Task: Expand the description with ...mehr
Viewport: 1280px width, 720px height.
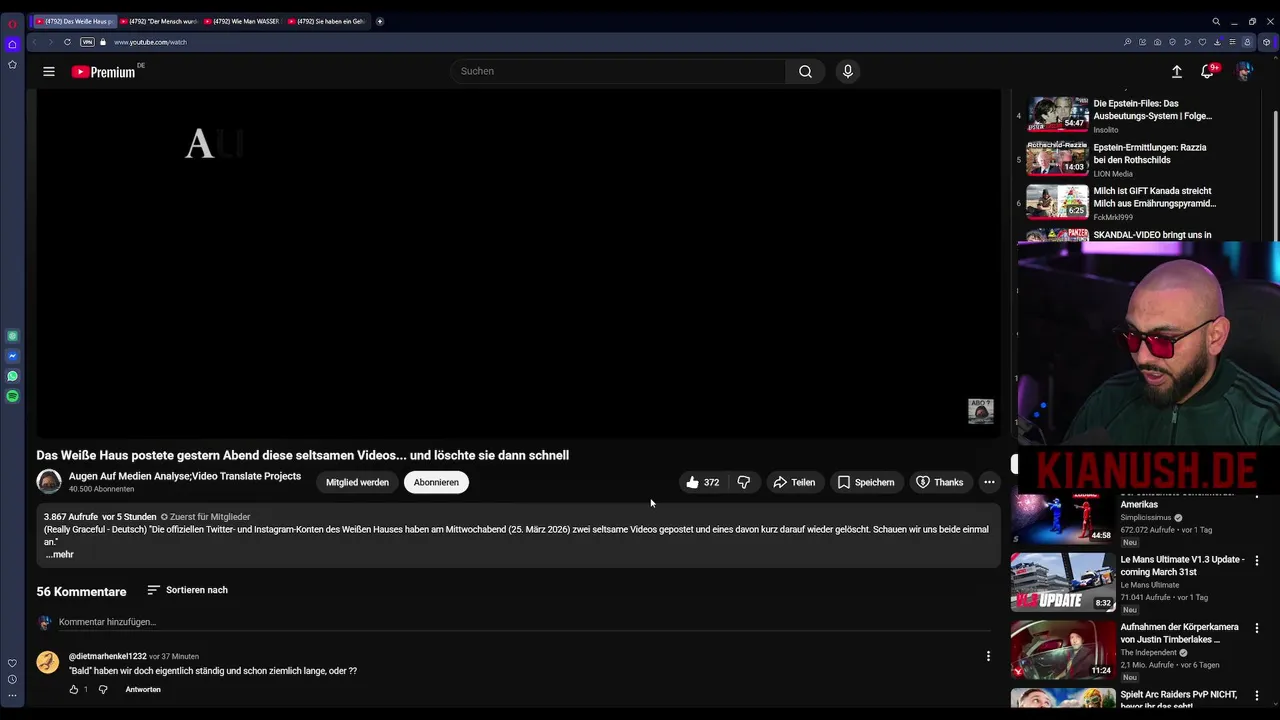Action: click(x=60, y=554)
